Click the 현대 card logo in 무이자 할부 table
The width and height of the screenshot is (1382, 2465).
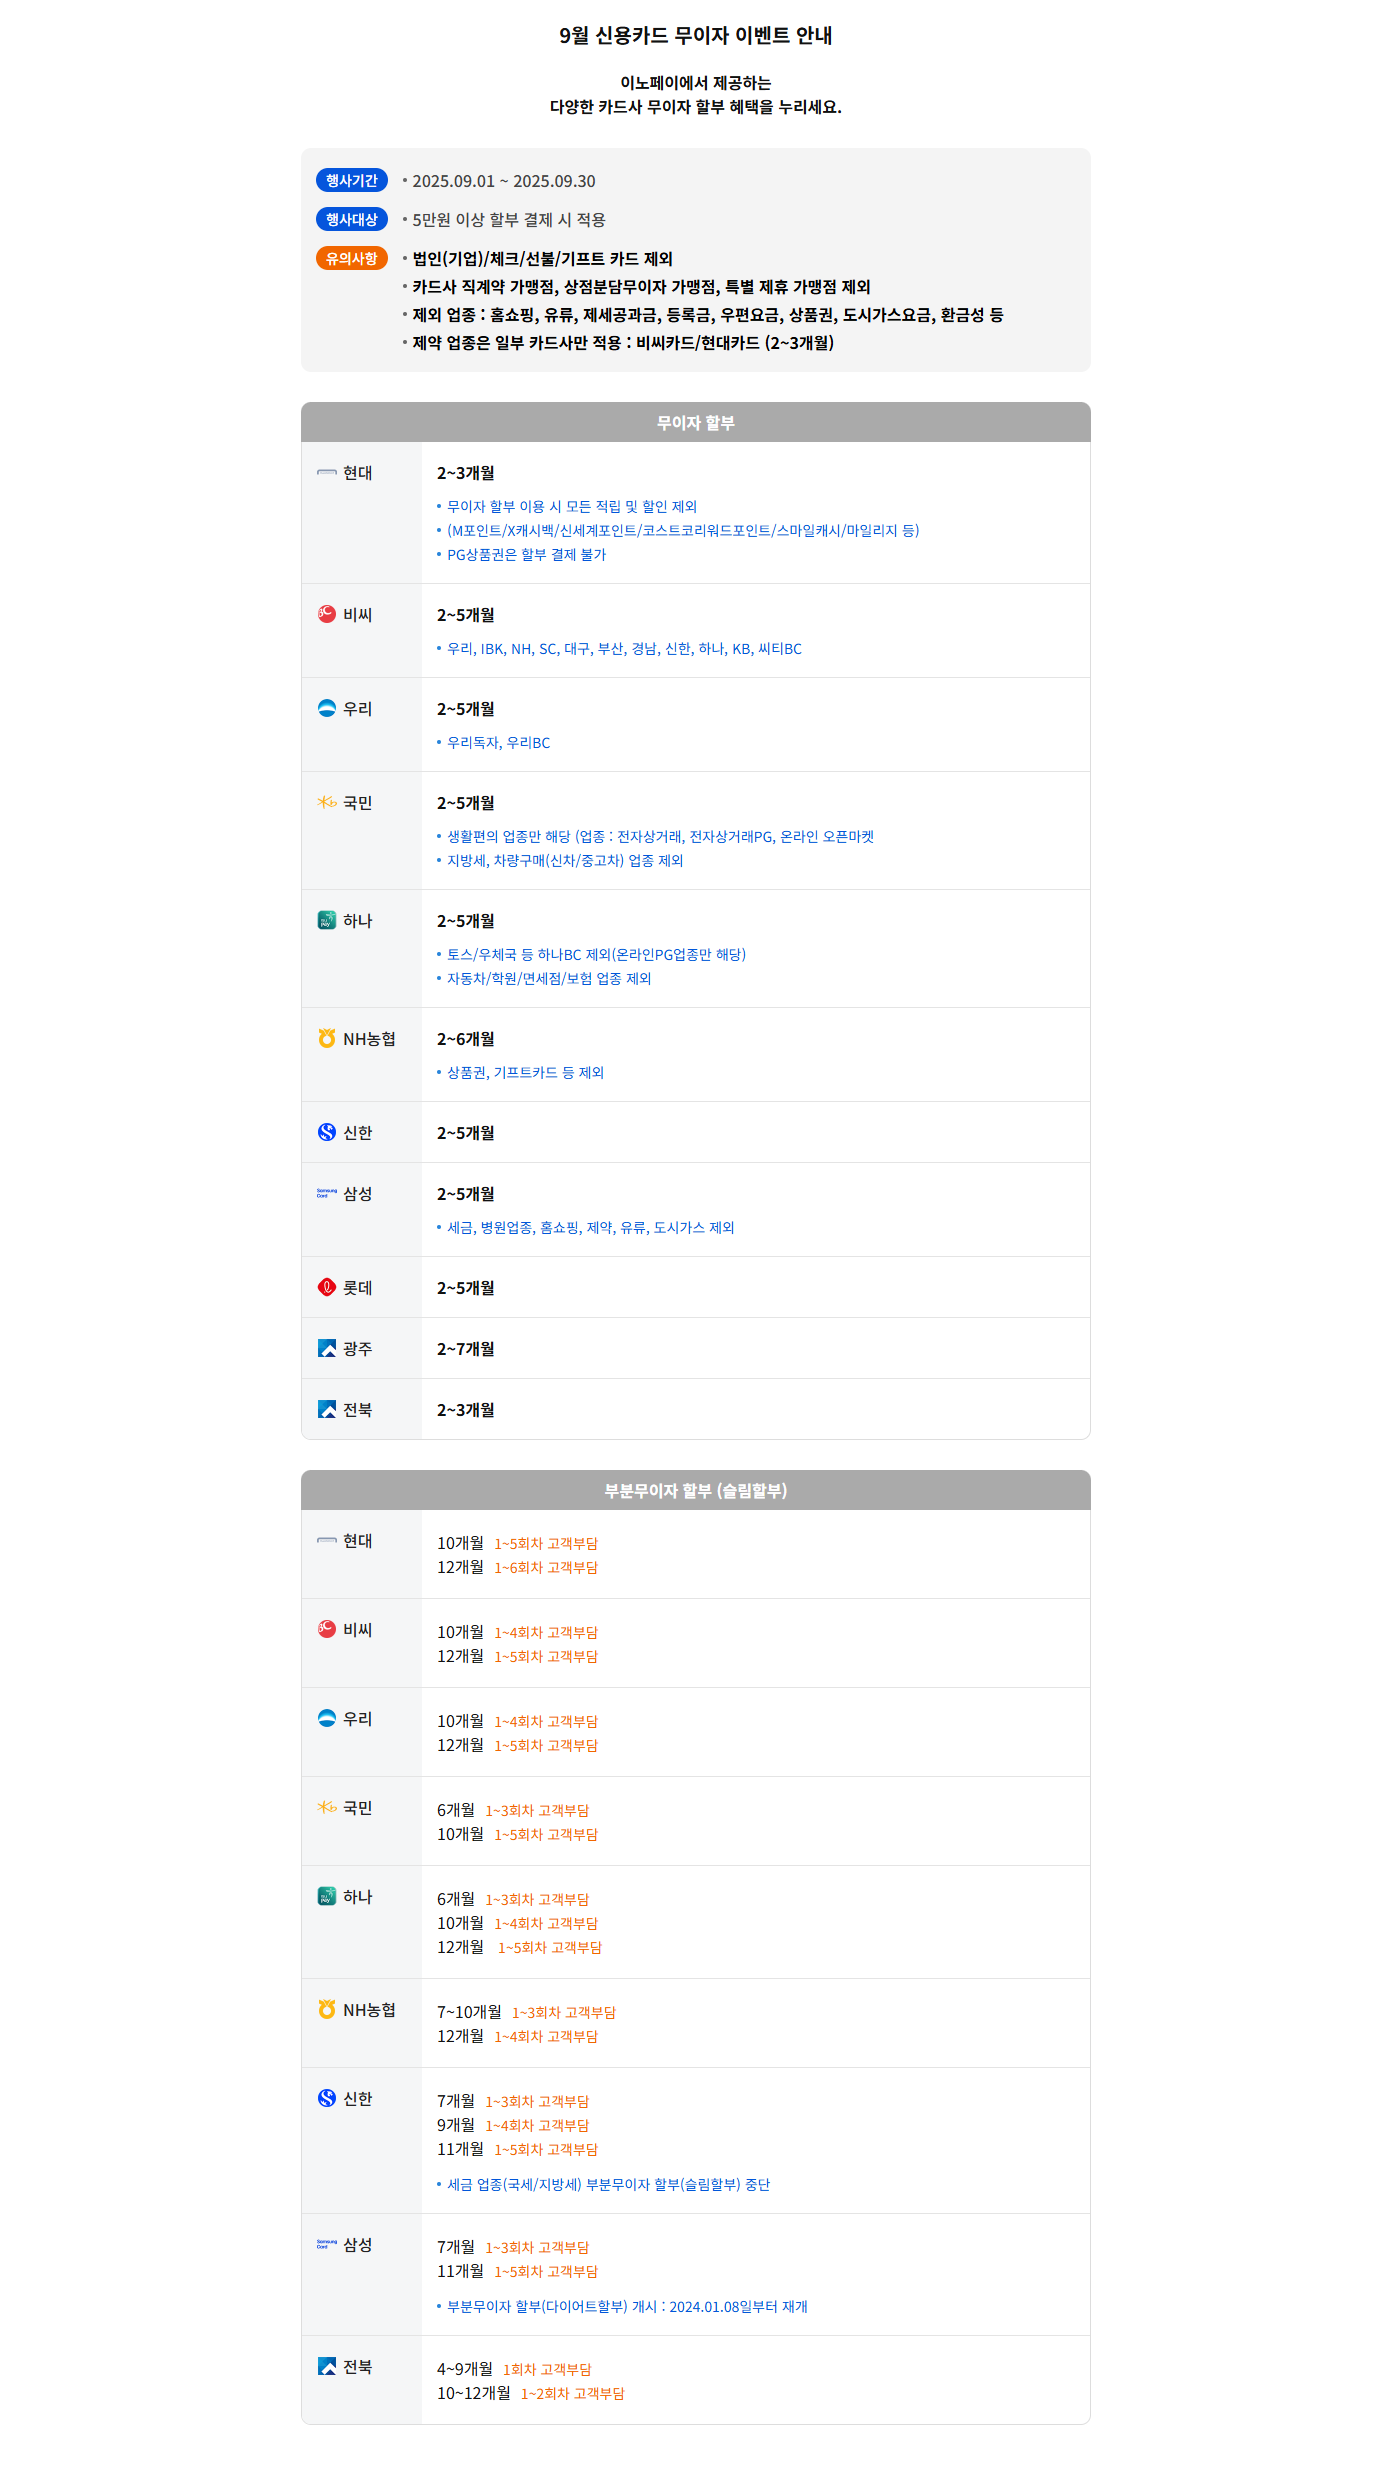[327, 473]
